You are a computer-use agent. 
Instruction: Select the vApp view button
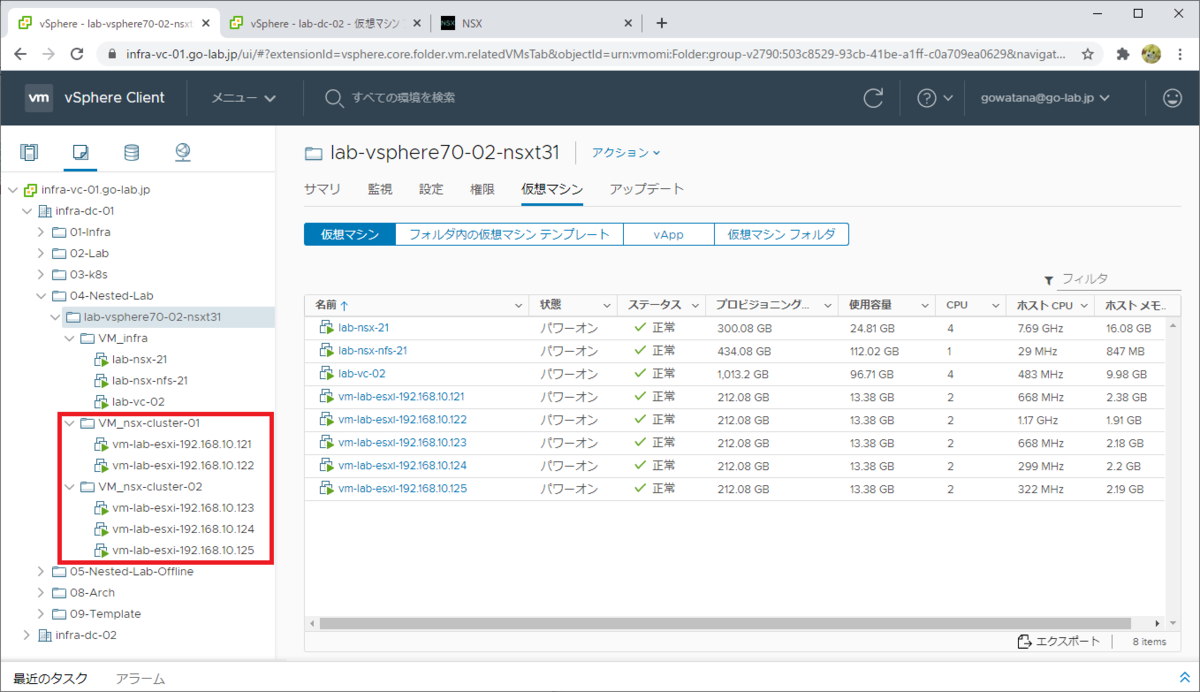point(669,234)
